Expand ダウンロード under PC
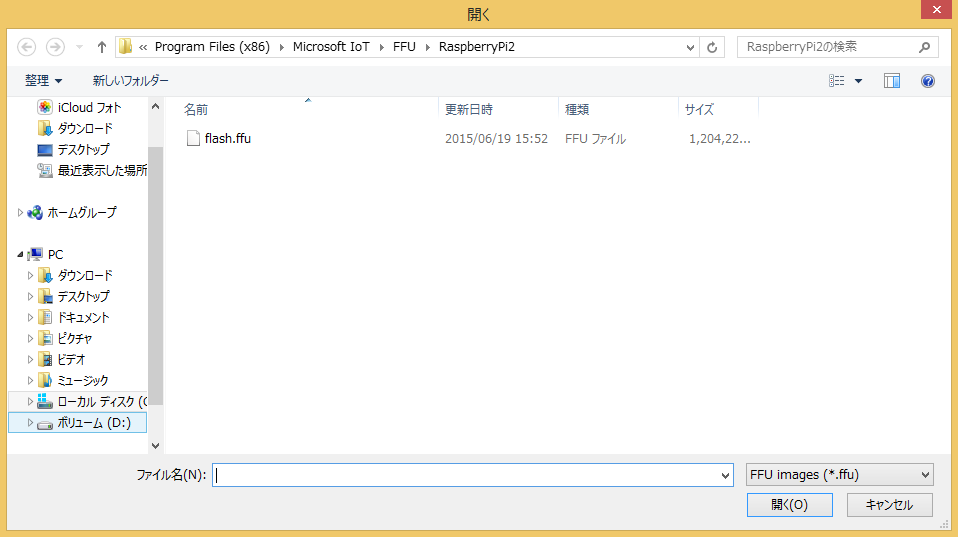Image resolution: width=958 pixels, height=537 pixels. (30, 276)
